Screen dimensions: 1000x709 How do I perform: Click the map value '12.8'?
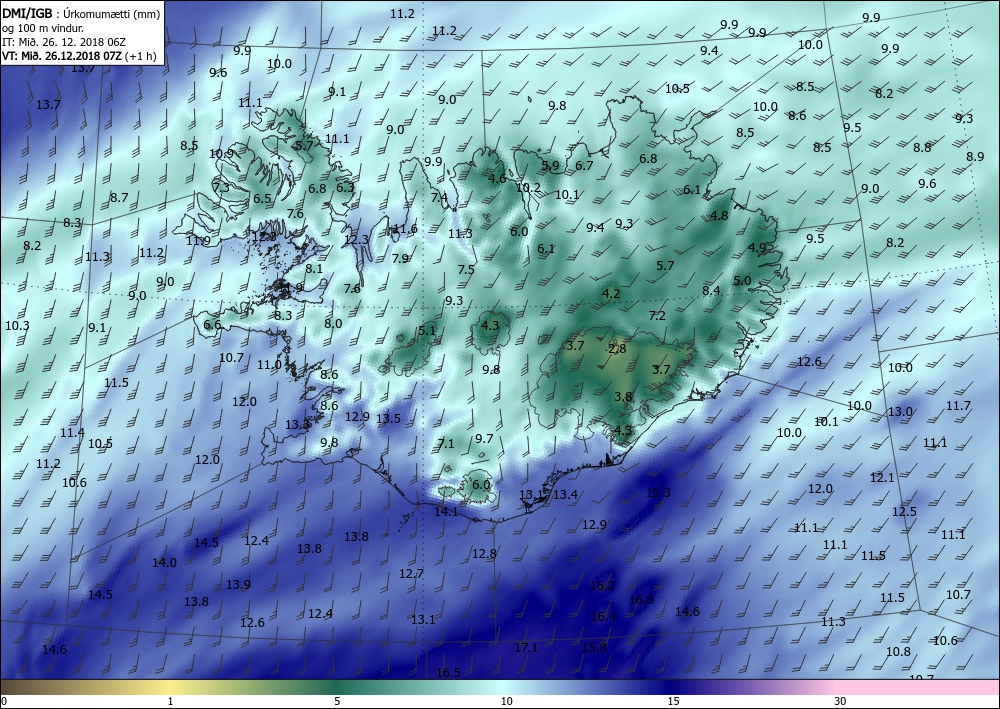point(484,553)
